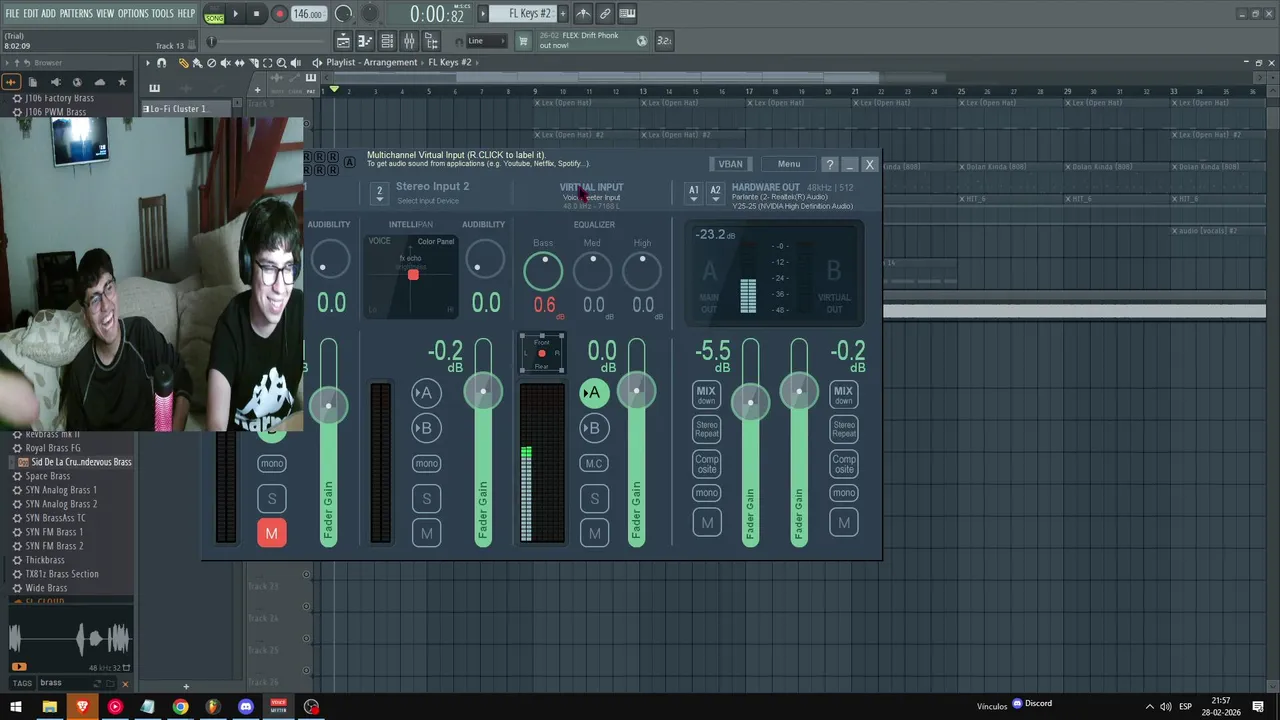Open the Line snap dropdown
The width and height of the screenshot is (1280, 720).
click(x=486, y=41)
